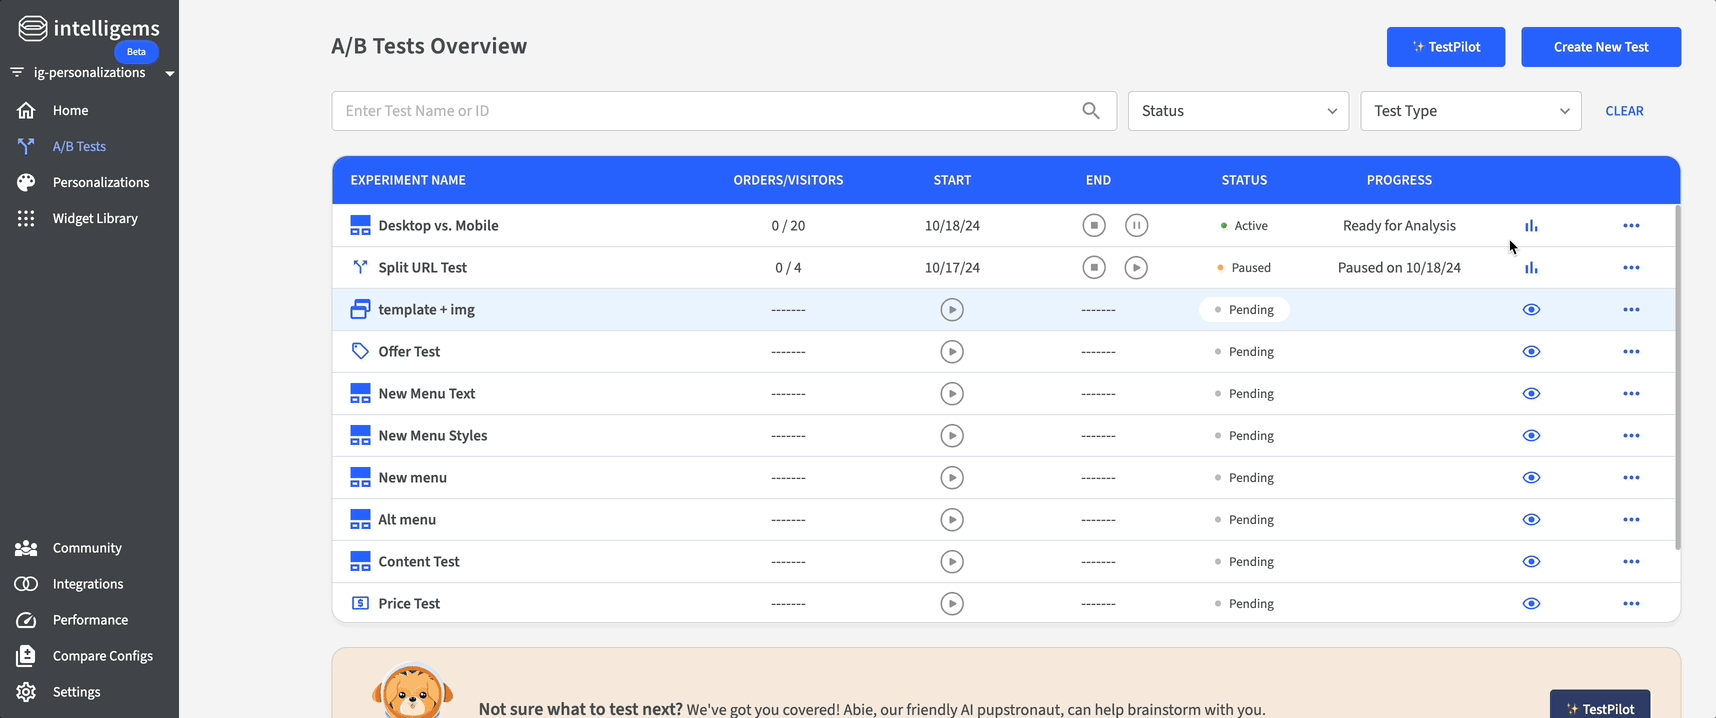Screen dimensions: 1716x718
Task: Open the Test Type dropdown
Action: (1470, 111)
